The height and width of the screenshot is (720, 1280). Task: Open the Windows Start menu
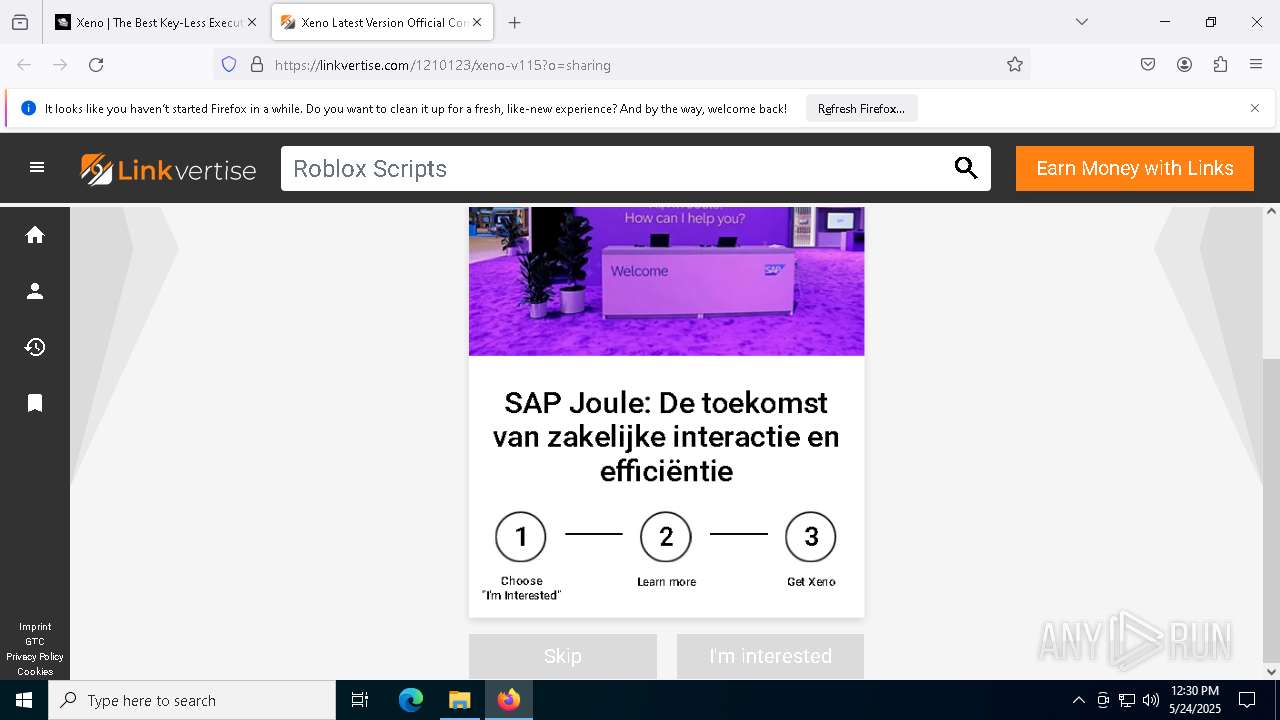point(24,700)
